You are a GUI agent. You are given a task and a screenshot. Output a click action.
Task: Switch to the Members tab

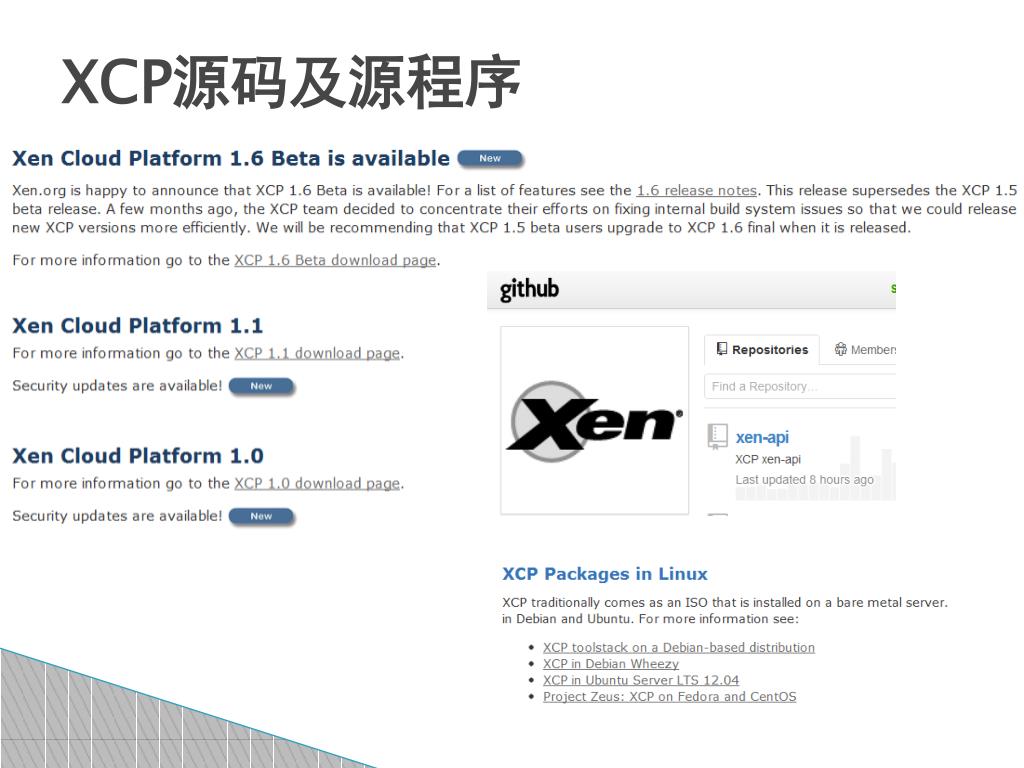(x=865, y=349)
